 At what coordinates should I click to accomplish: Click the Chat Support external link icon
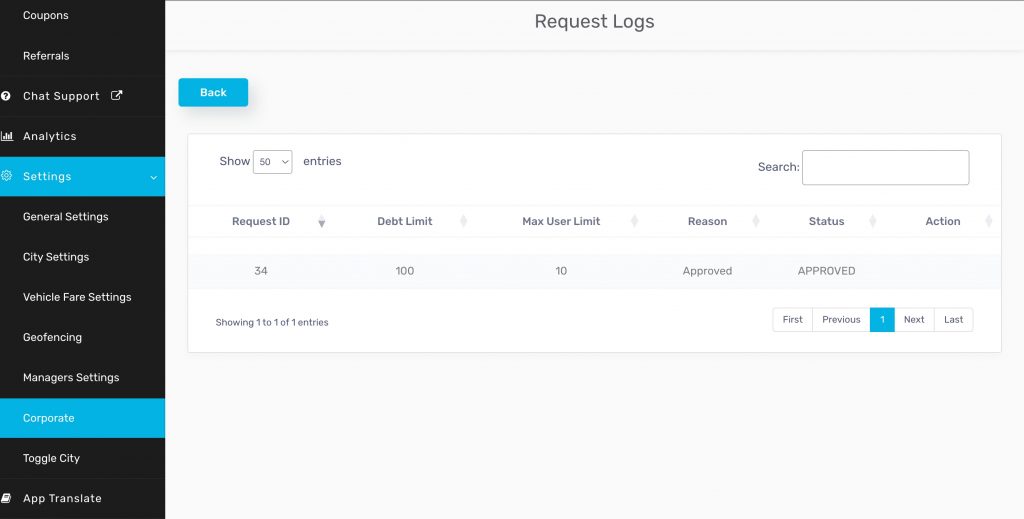pos(117,96)
